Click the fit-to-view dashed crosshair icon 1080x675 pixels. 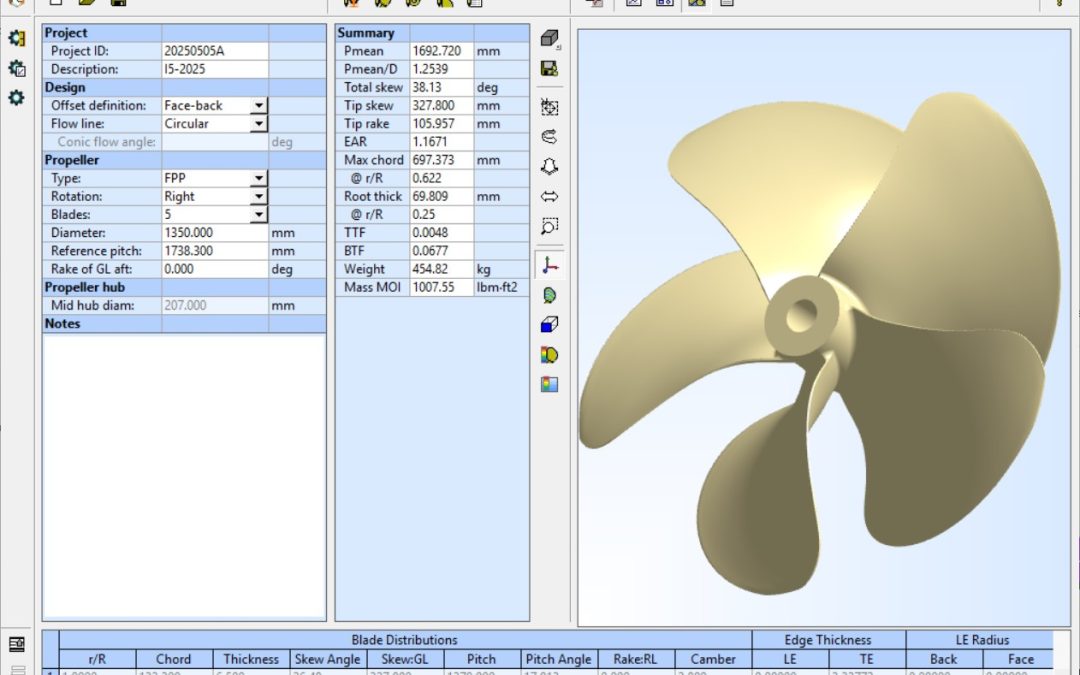click(549, 107)
